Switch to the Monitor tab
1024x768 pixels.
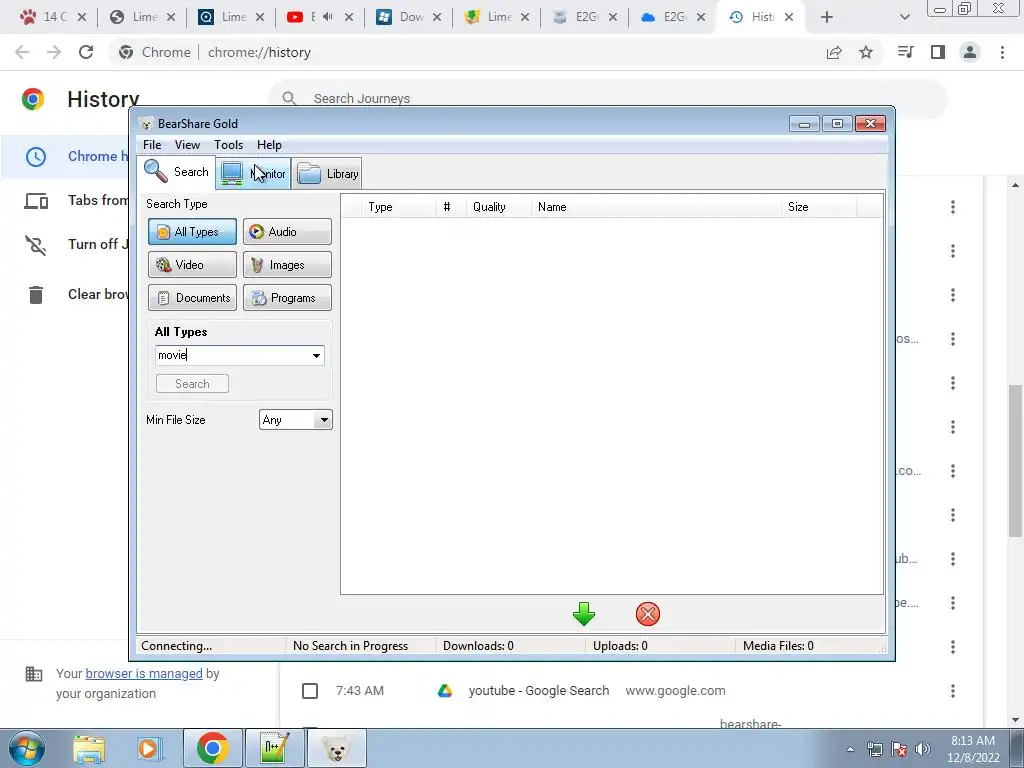253,174
